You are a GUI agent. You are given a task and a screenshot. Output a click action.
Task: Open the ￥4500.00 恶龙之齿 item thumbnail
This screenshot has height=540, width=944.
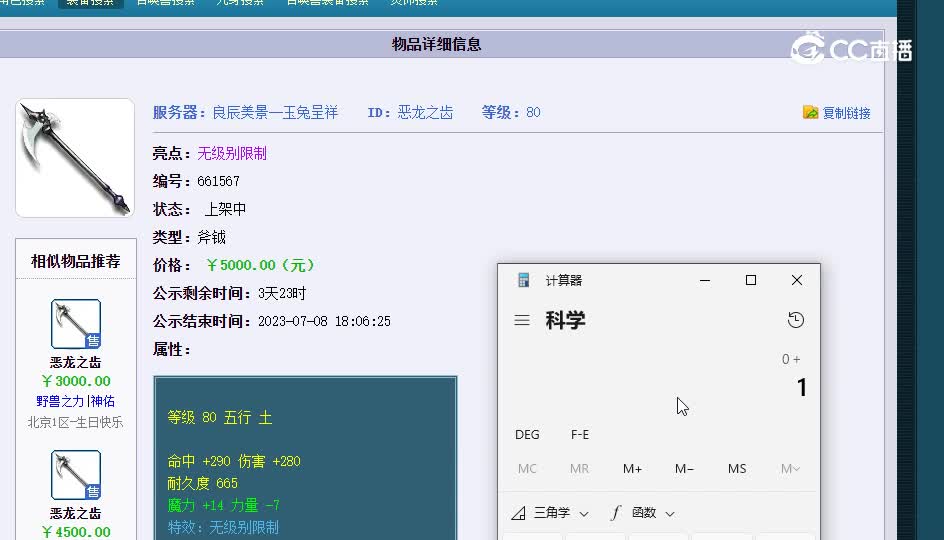[x=76, y=475]
